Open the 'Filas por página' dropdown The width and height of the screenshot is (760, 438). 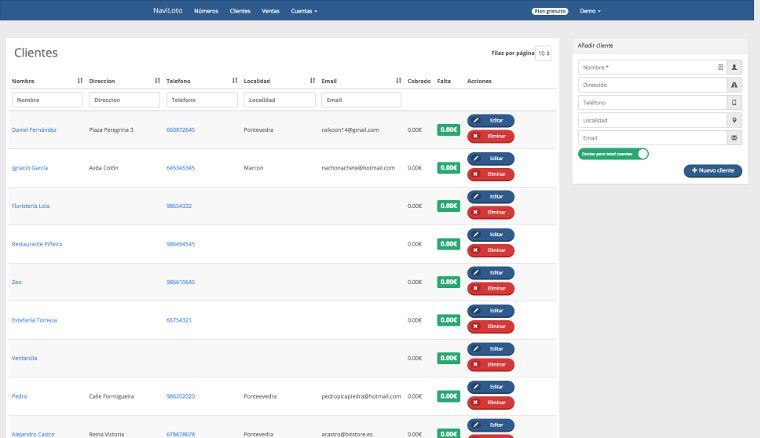543,53
